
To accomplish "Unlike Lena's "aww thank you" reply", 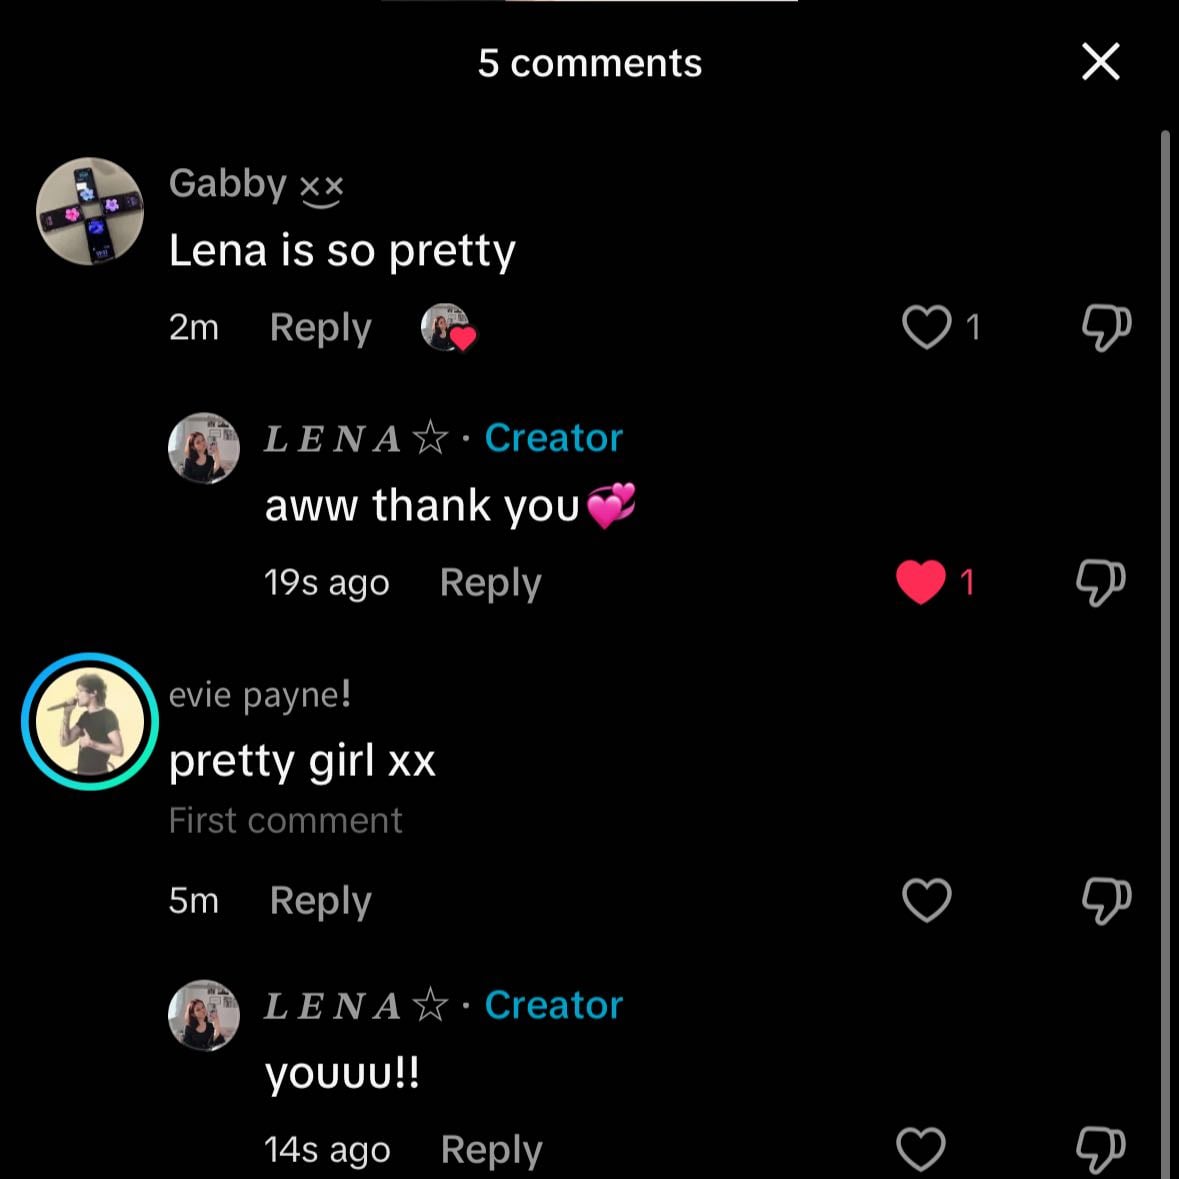I will click(920, 582).
